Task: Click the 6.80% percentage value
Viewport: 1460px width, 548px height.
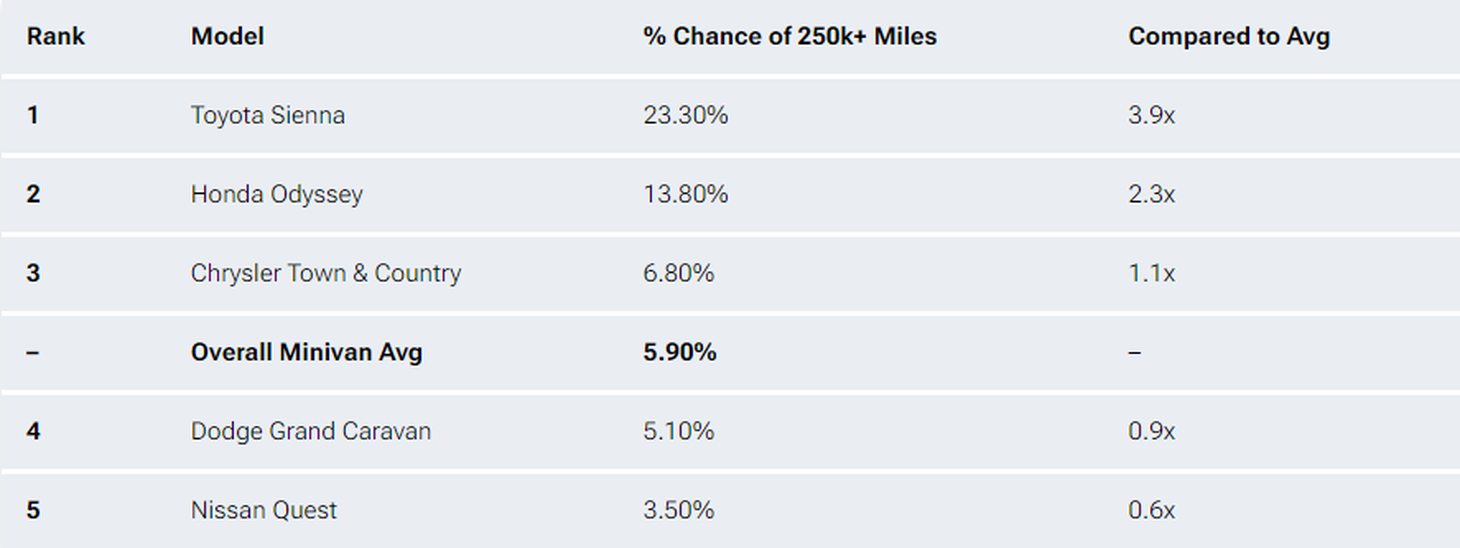Action: pos(679,273)
